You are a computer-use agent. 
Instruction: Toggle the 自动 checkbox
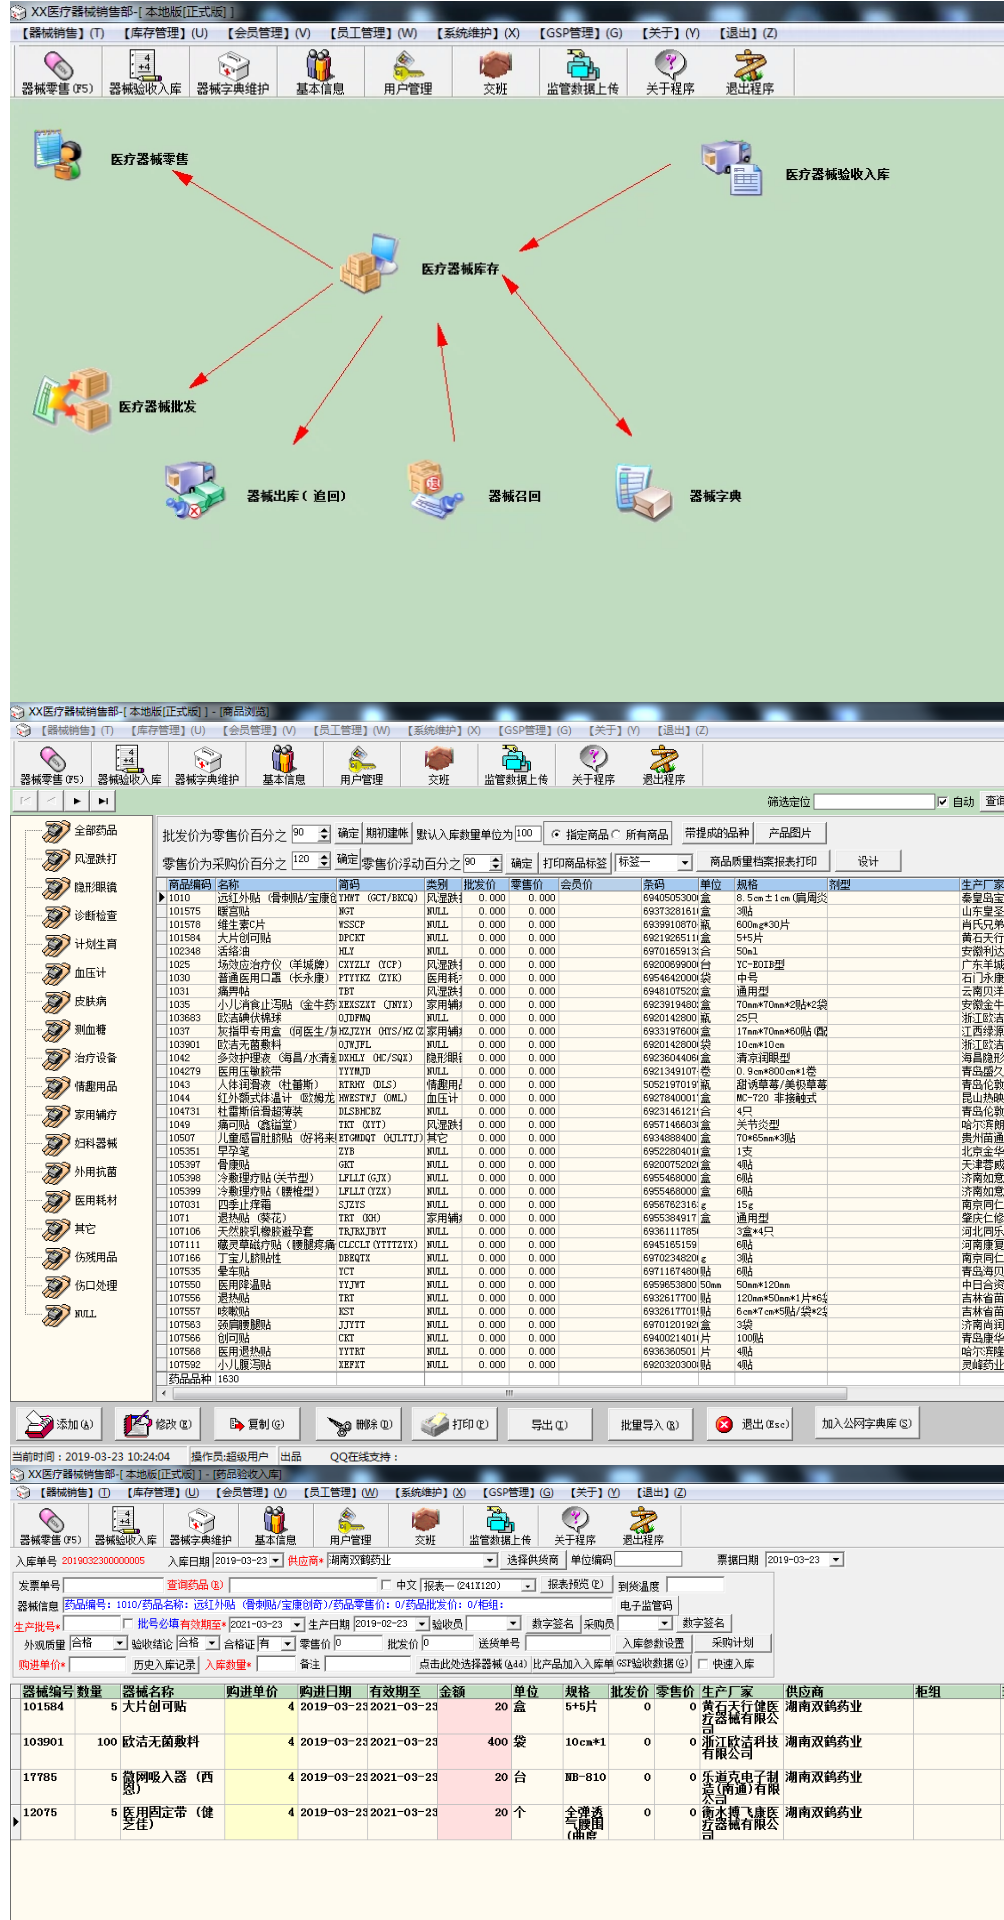click(x=942, y=802)
